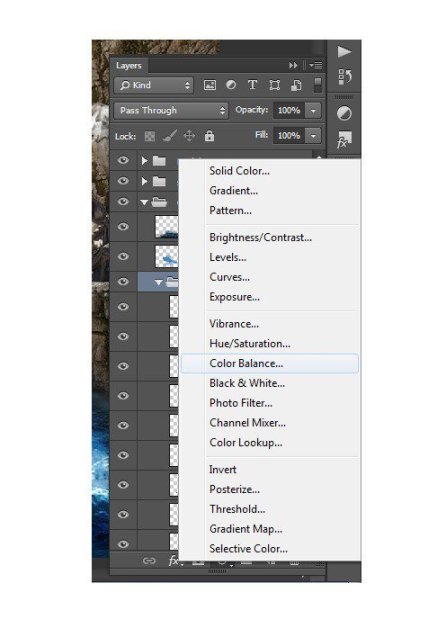This screenshot has height=637, width=428.
Task: Click the lock image pixels brush icon
Action: [x=169, y=136]
